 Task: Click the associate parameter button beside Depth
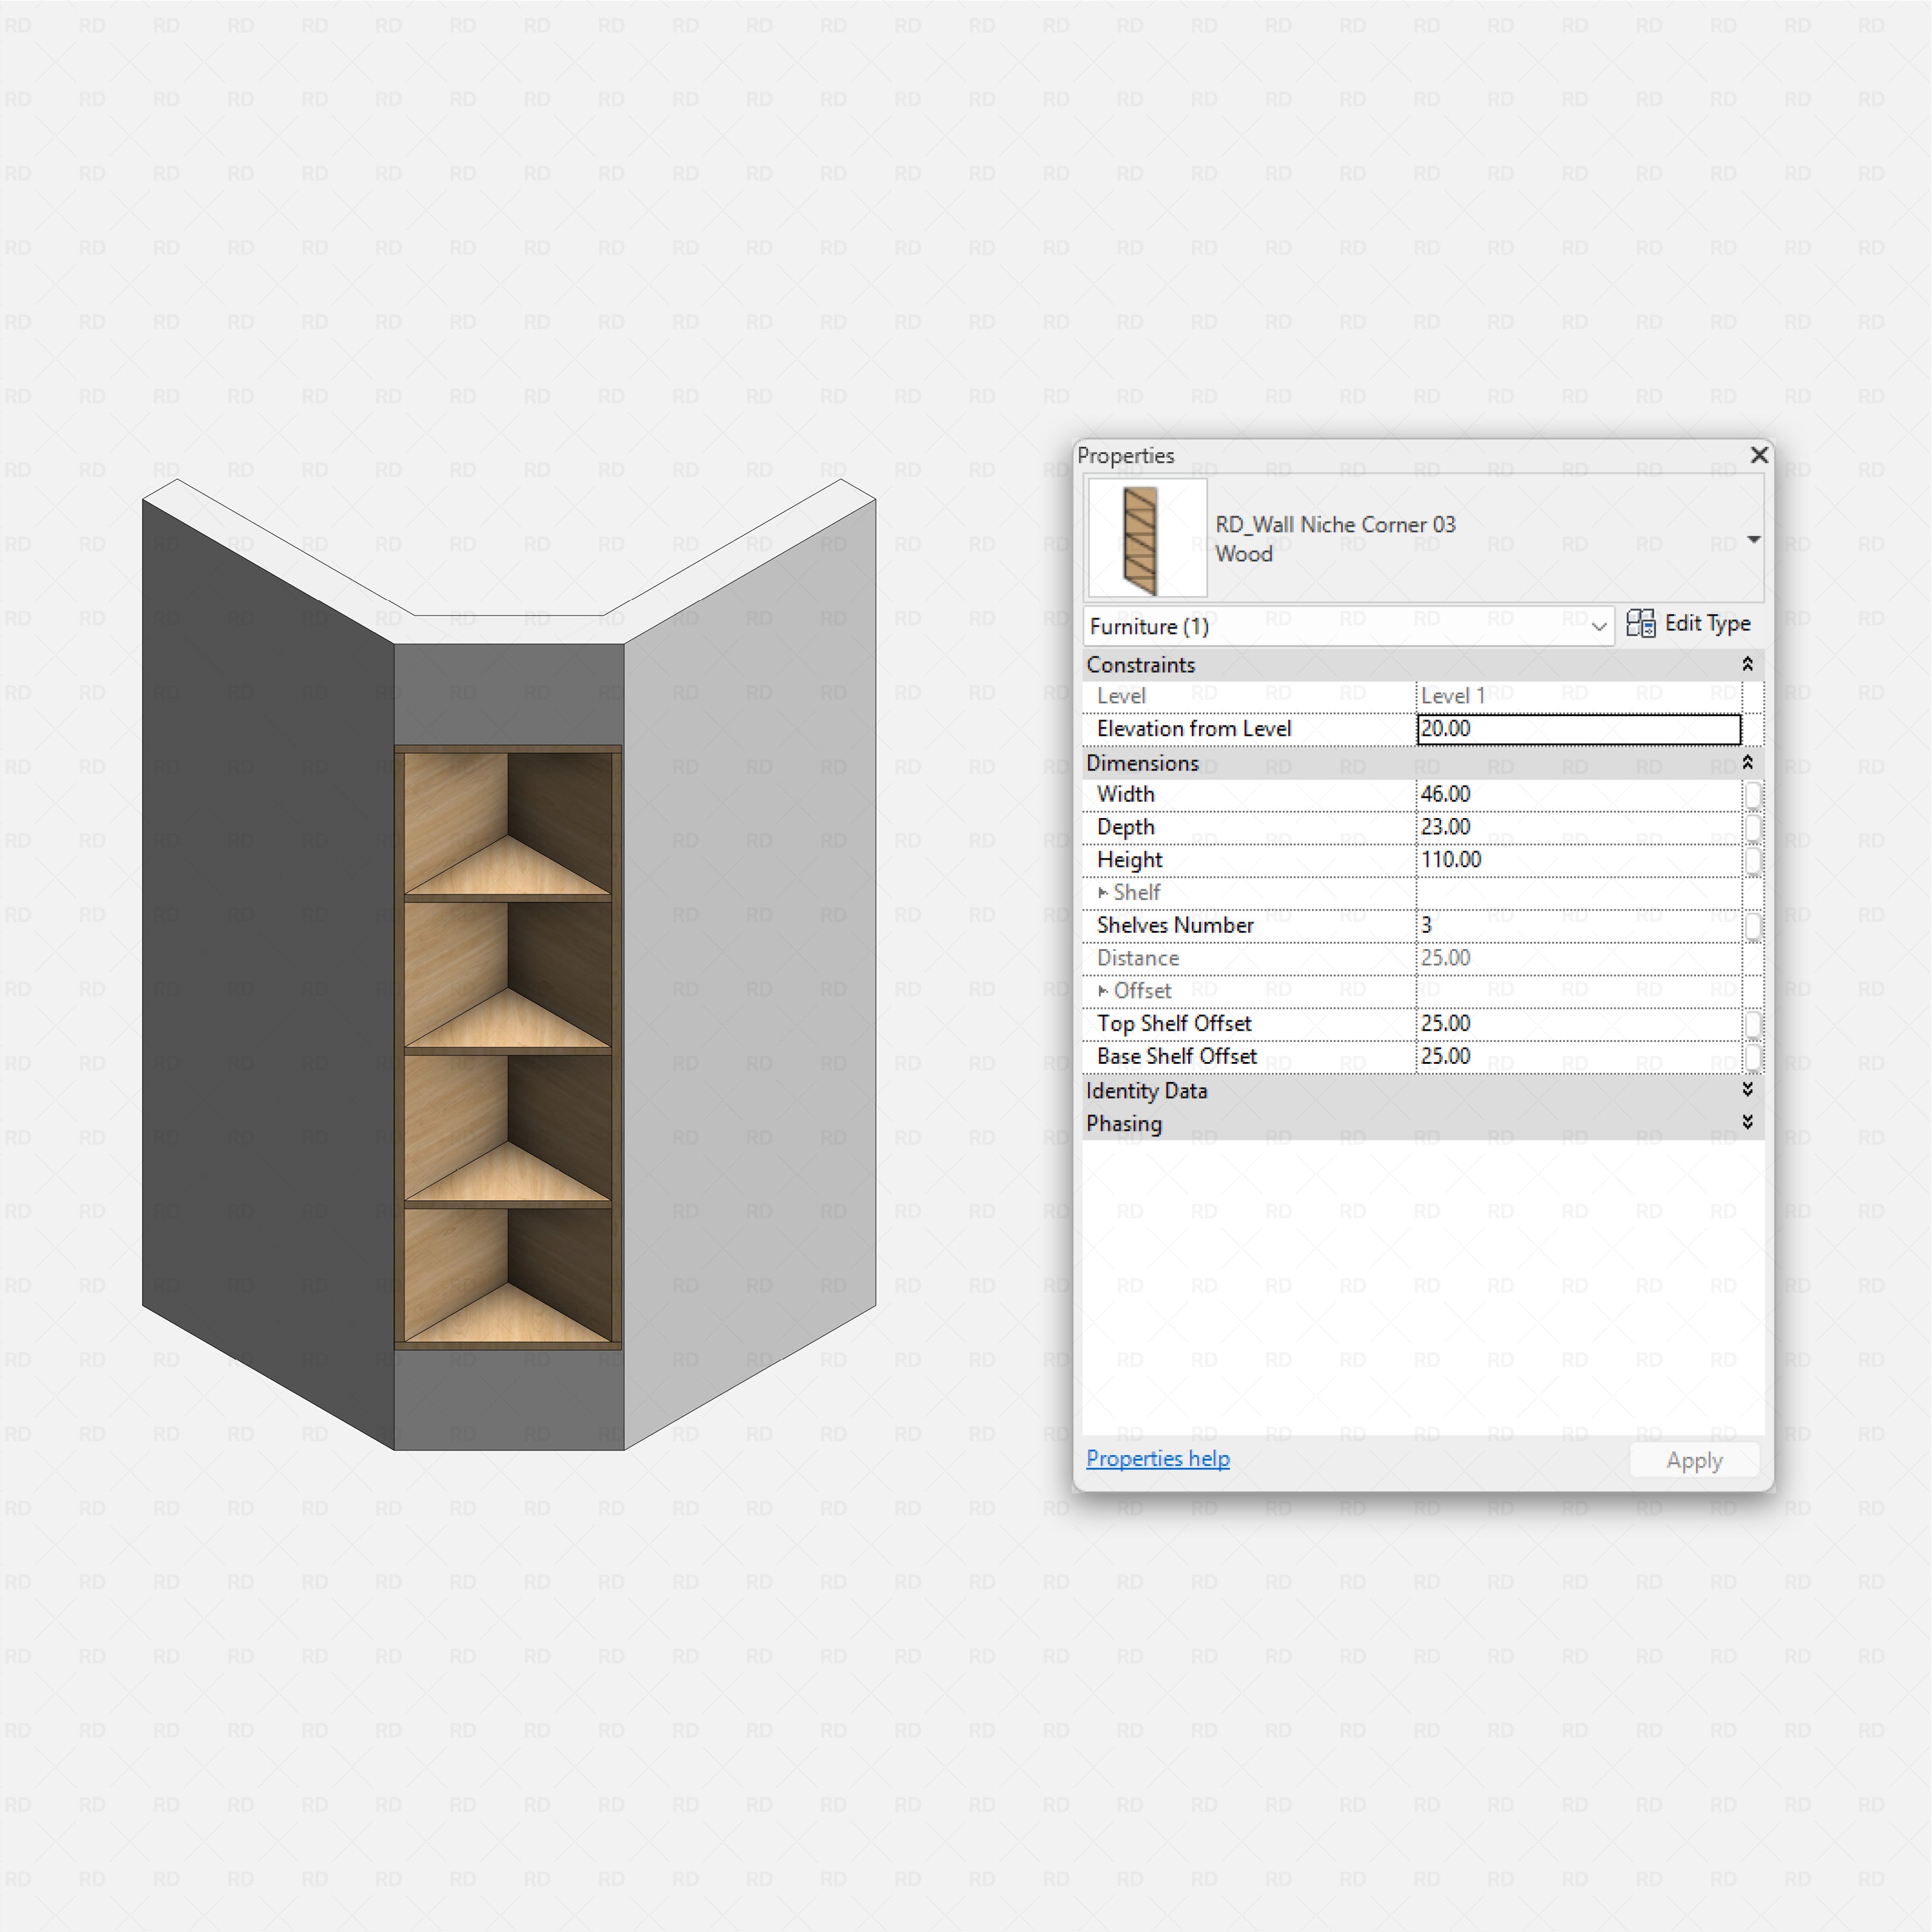click(x=1753, y=827)
